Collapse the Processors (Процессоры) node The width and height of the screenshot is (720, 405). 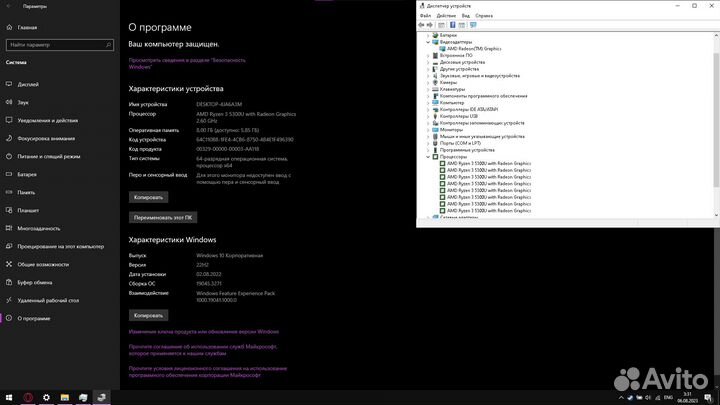pos(428,157)
